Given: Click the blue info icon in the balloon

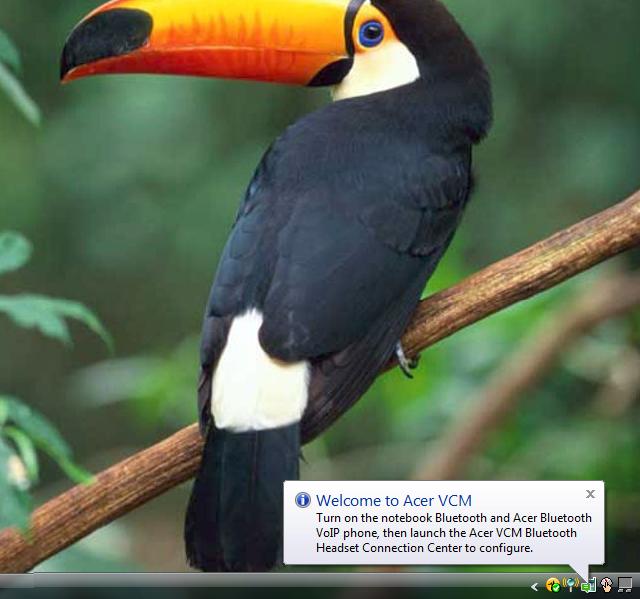Looking at the screenshot, I should (x=303, y=500).
